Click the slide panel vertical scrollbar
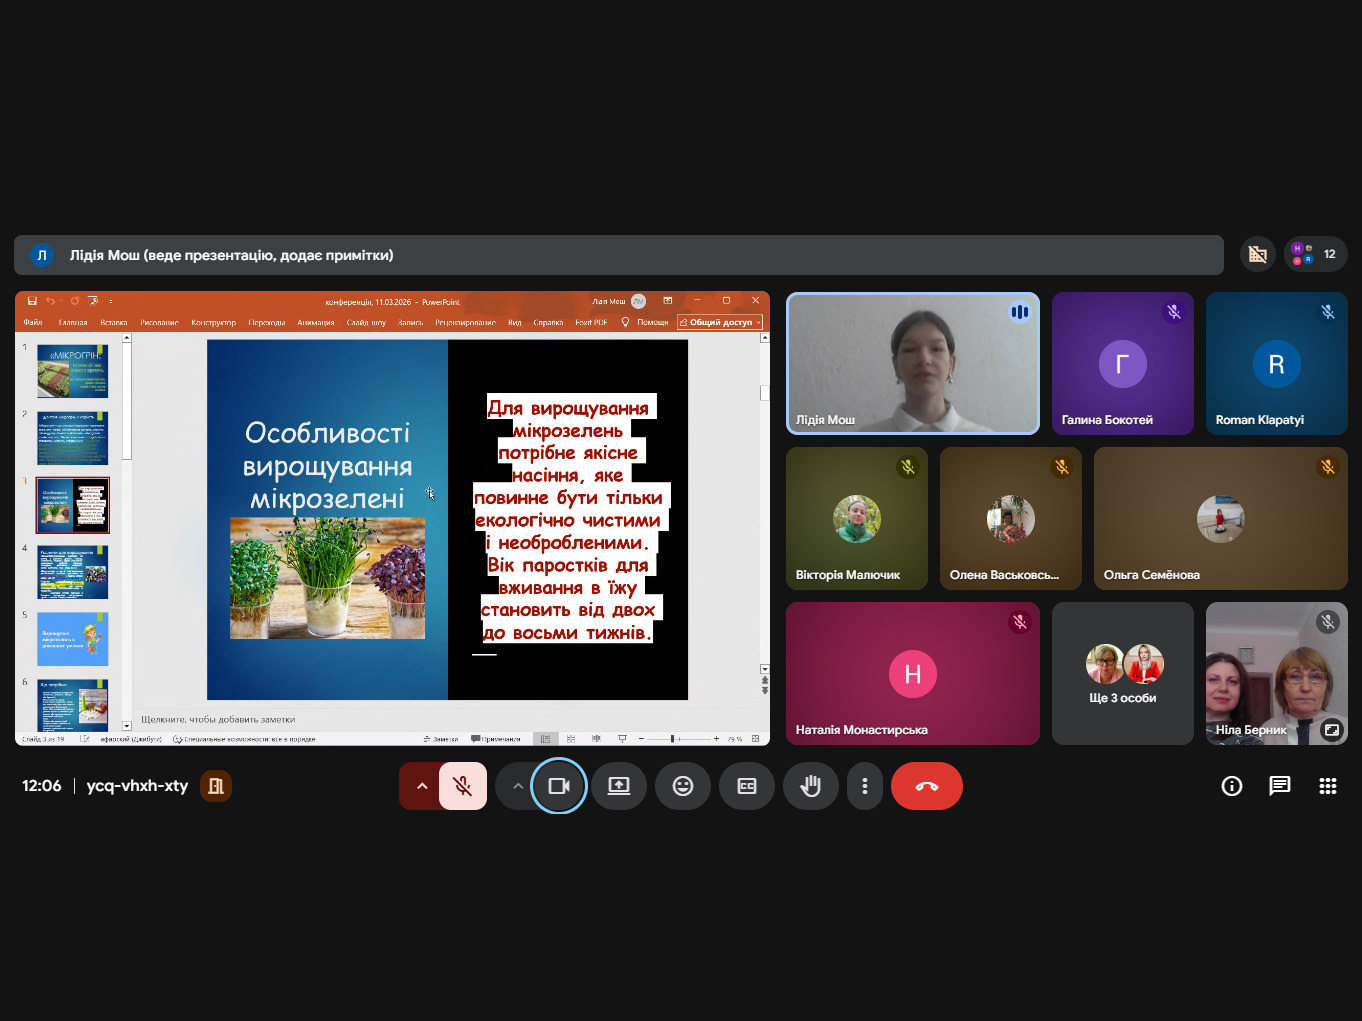1362x1021 pixels. (127, 531)
